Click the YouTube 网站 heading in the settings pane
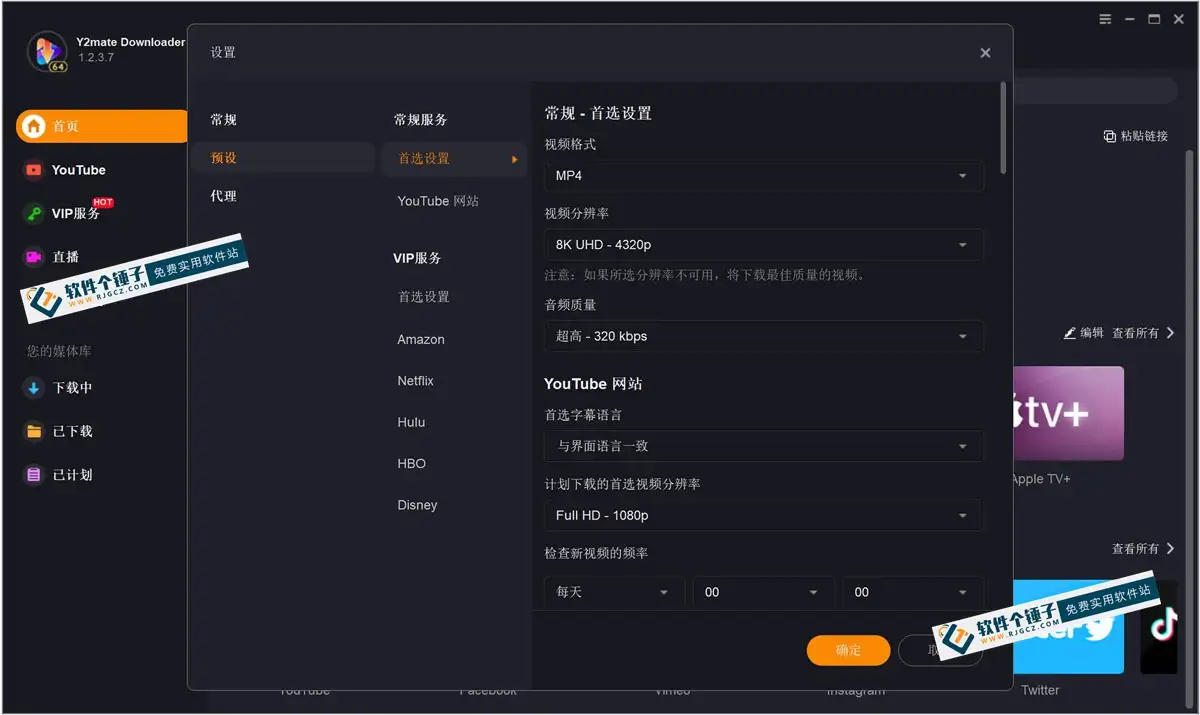The image size is (1200, 715). [593, 384]
